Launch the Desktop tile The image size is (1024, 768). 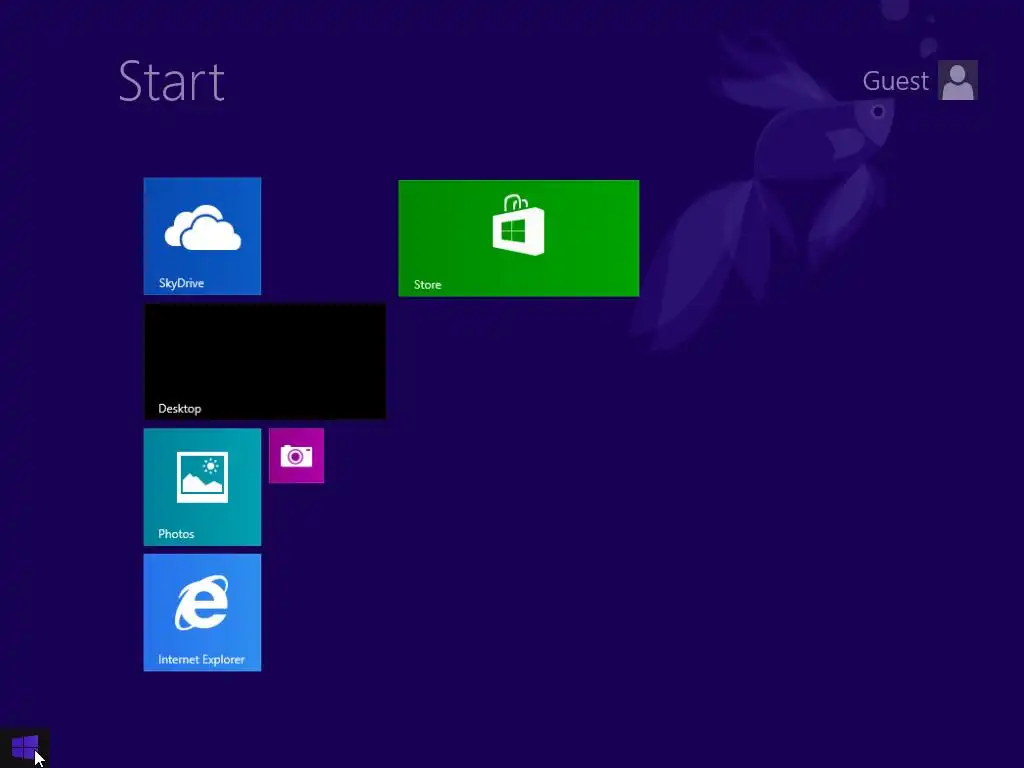[264, 361]
